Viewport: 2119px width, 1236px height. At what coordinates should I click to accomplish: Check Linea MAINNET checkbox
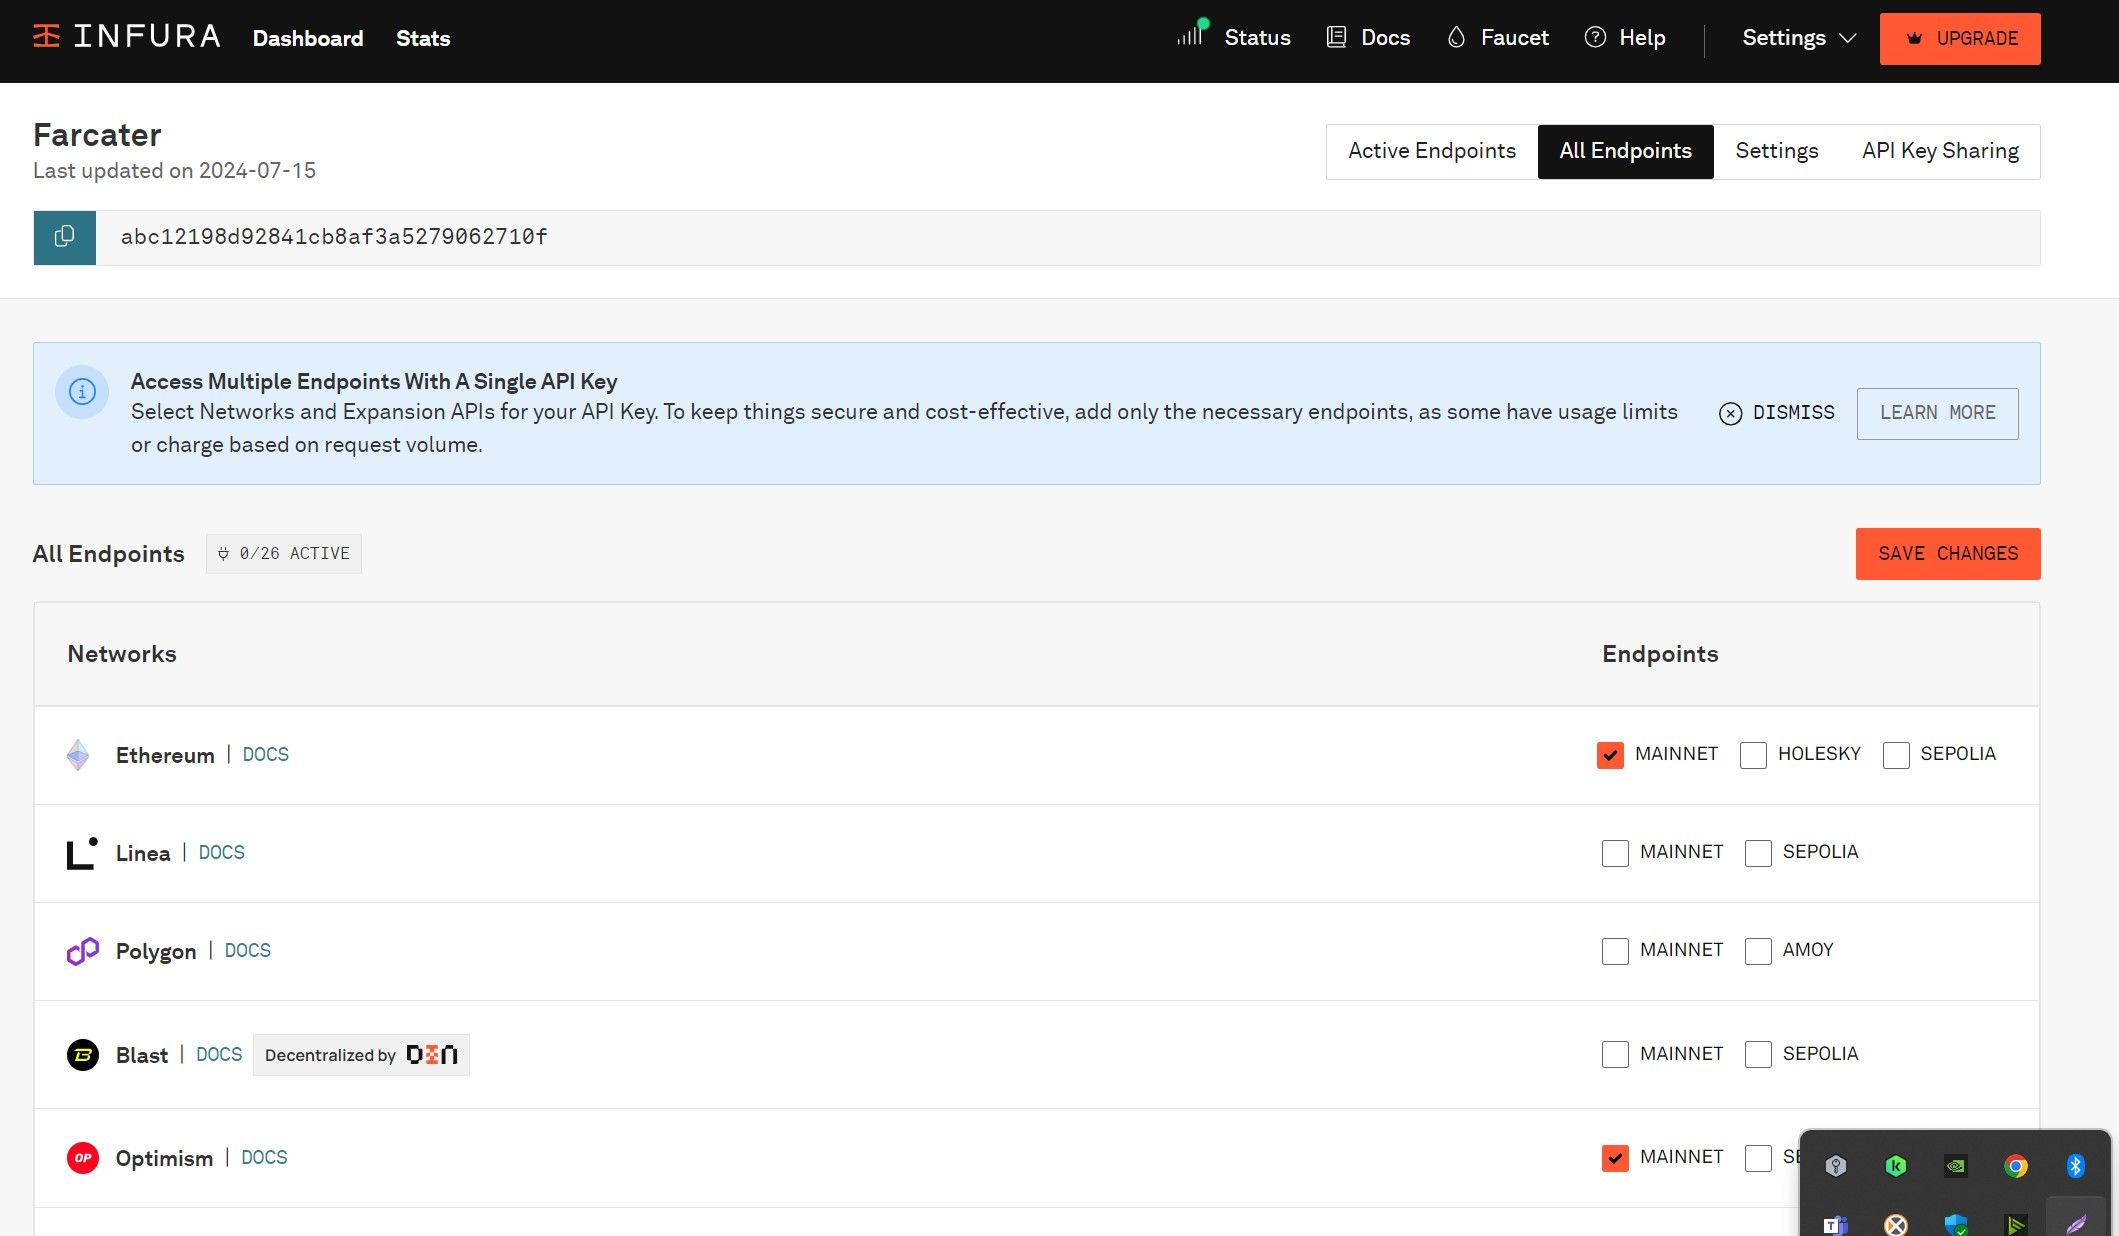[1615, 853]
